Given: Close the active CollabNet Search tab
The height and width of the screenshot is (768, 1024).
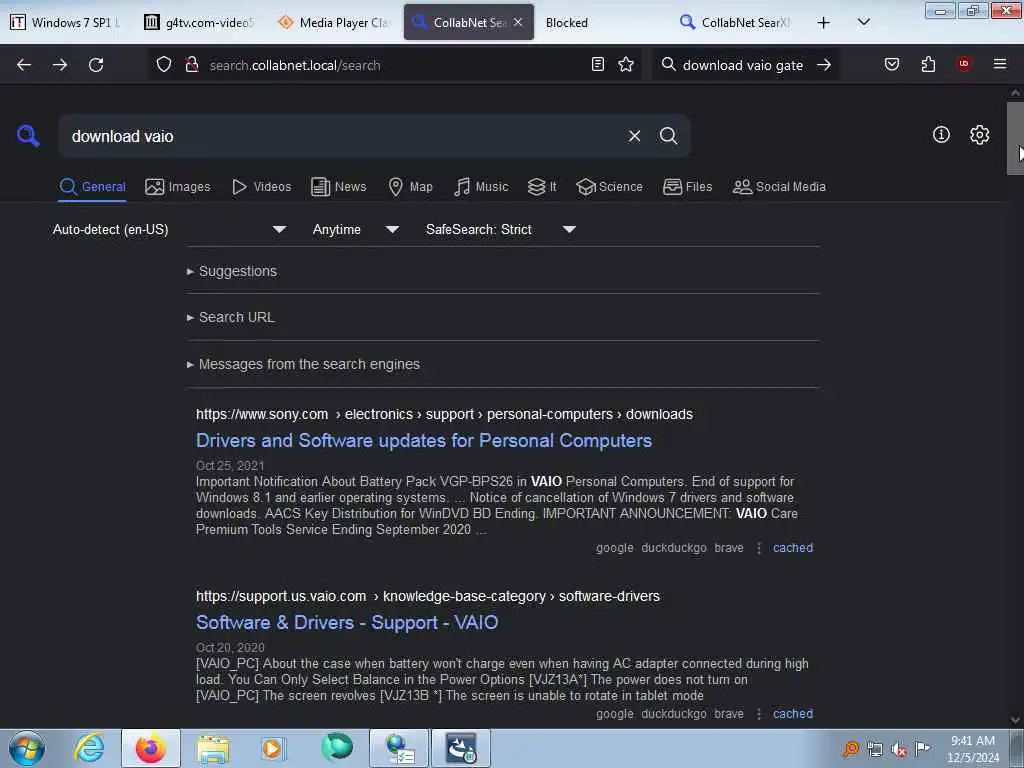Looking at the screenshot, I should (x=518, y=22).
